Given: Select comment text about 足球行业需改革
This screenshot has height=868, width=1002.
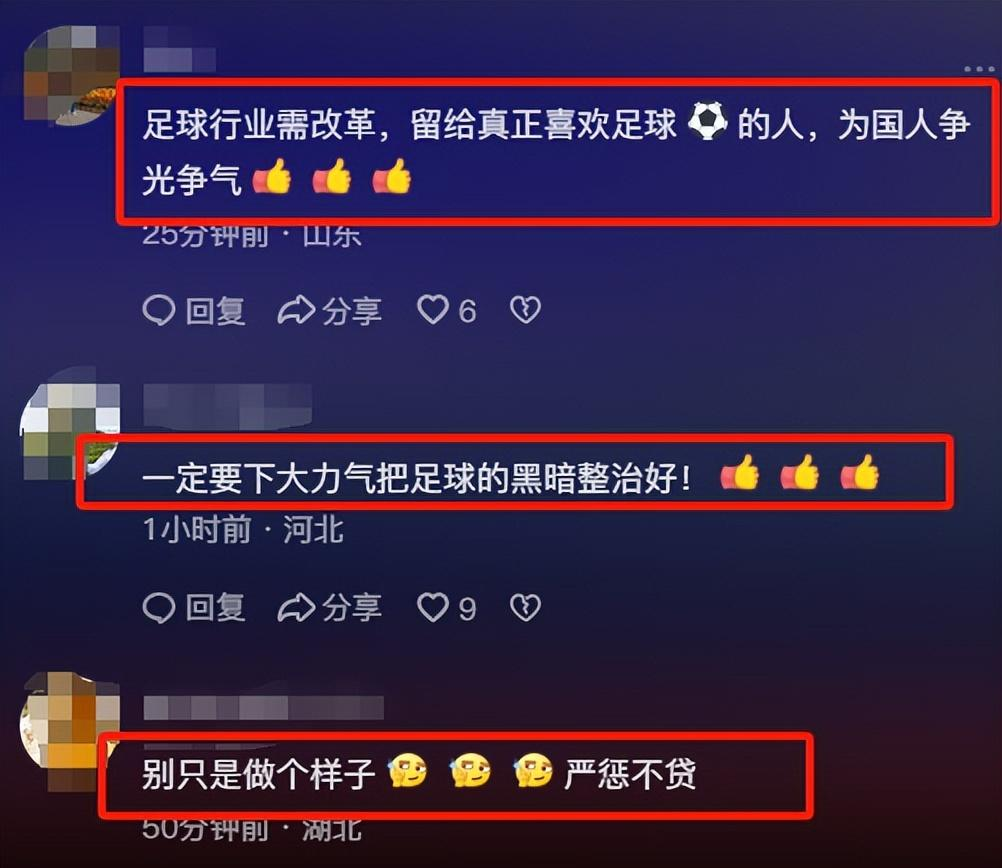Looking at the screenshot, I should [x=556, y=151].
